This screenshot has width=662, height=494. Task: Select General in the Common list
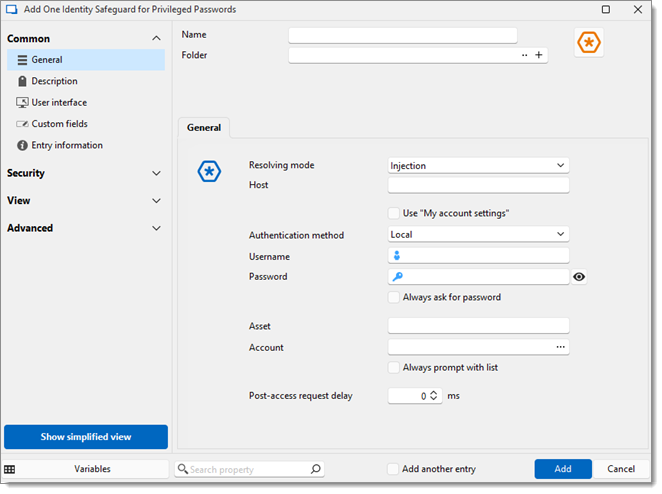(x=86, y=60)
